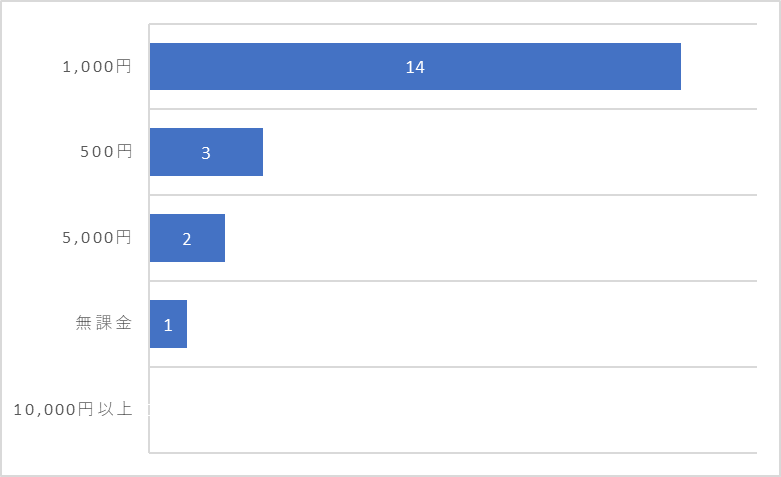Click the data label 14
The height and width of the screenshot is (477, 781).
click(x=415, y=67)
